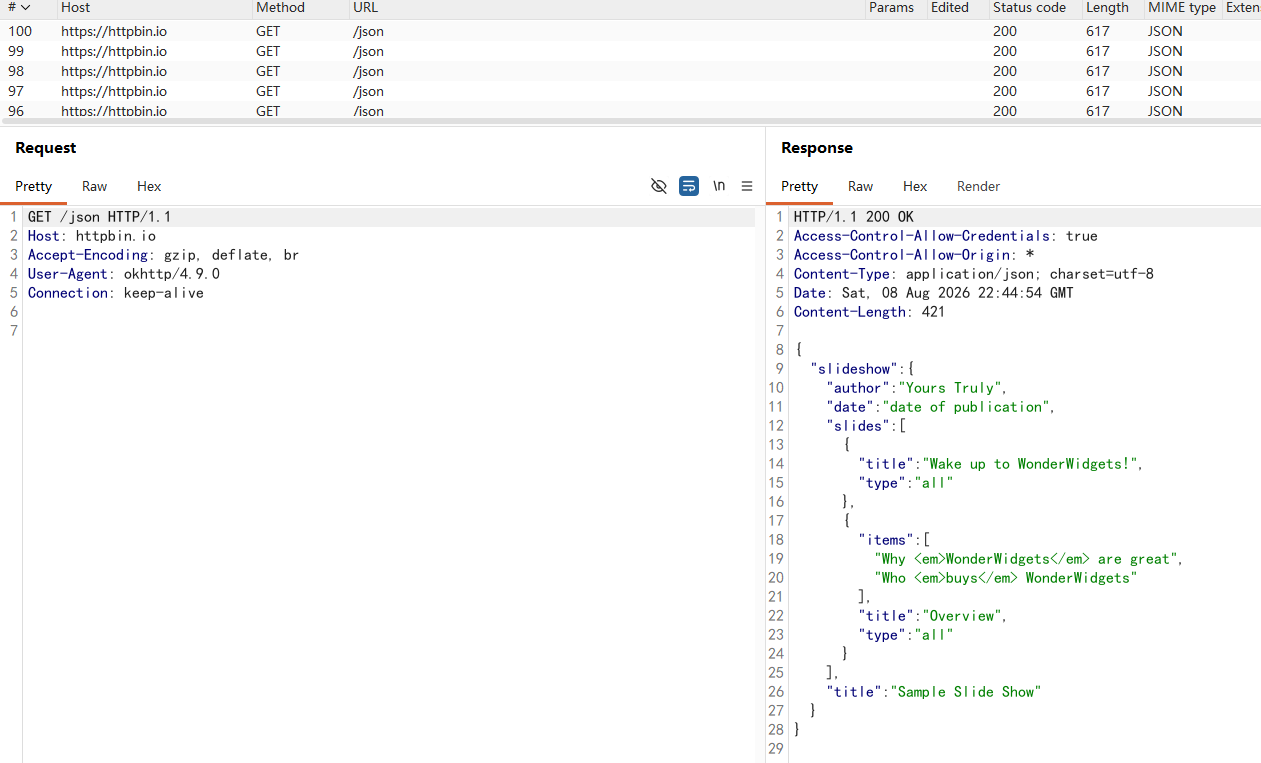Toggle the \n show line breaks button
Viewport: 1261px width, 763px height.
pyautogui.click(x=719, y=186)
